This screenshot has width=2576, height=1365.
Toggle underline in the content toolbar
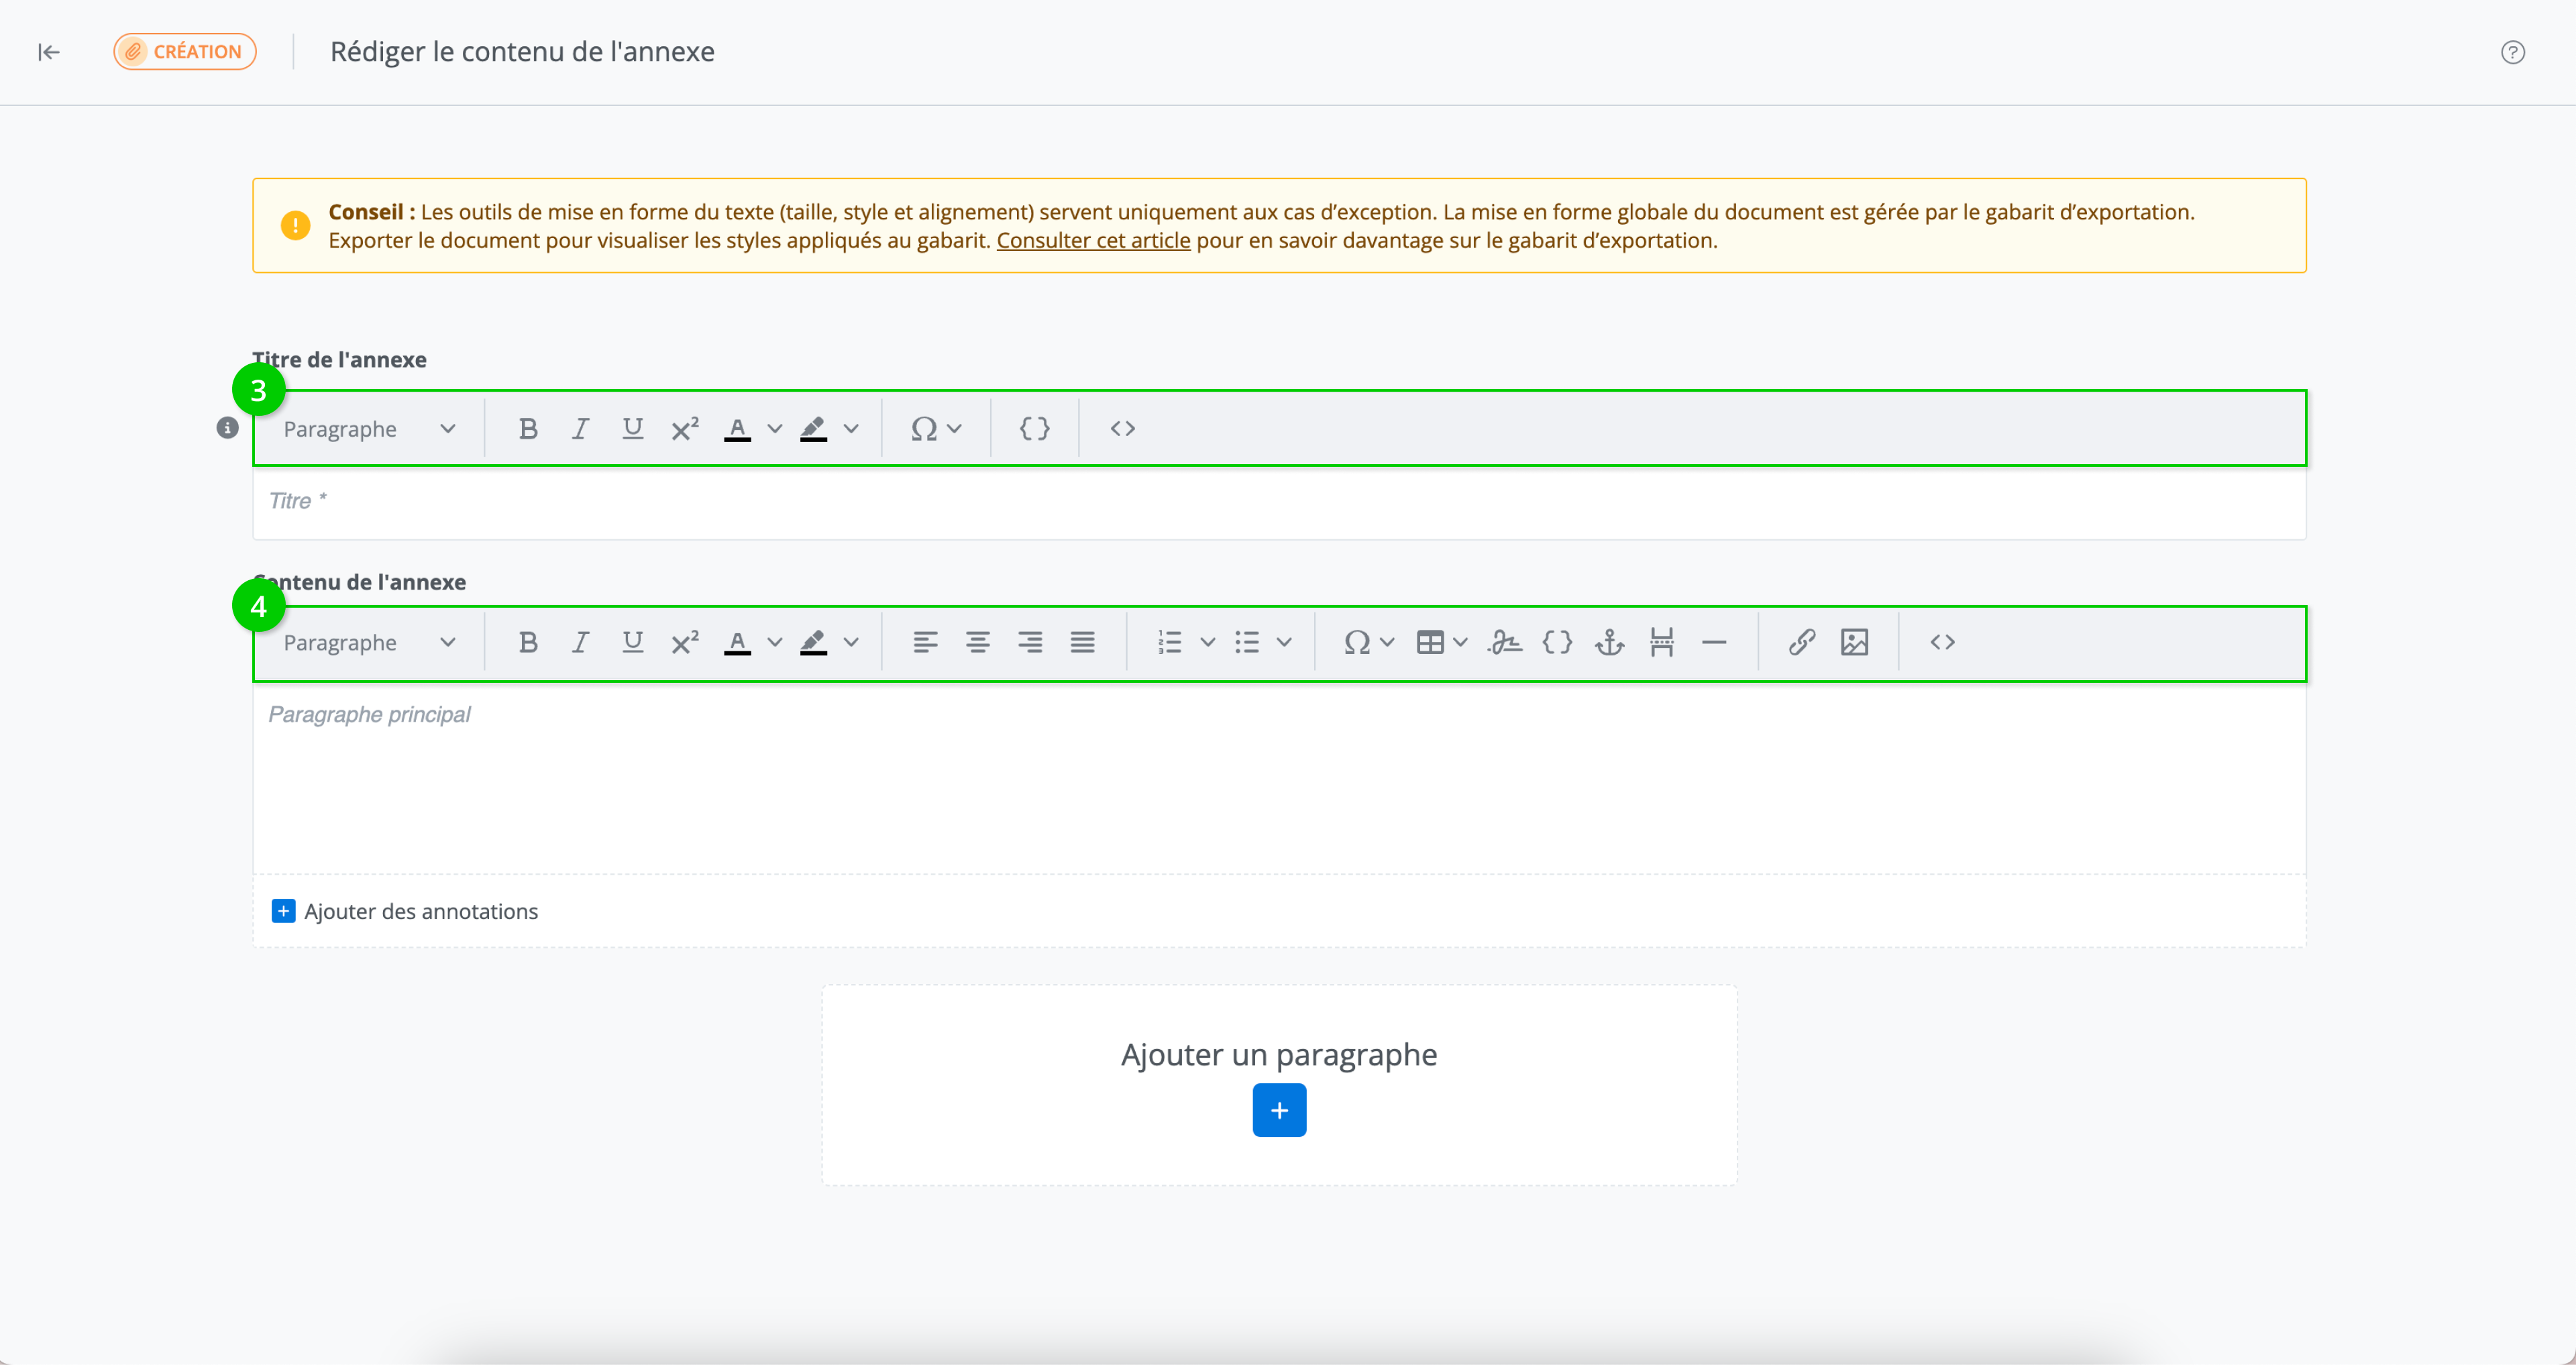click(632, 642)
